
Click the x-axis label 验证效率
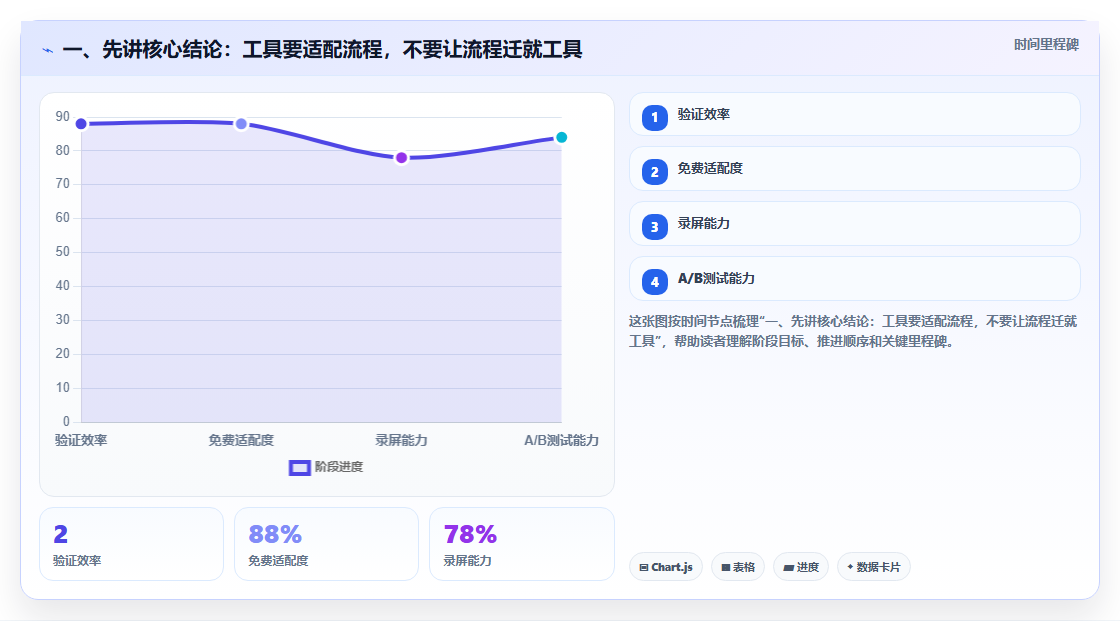tap(81, 440)
